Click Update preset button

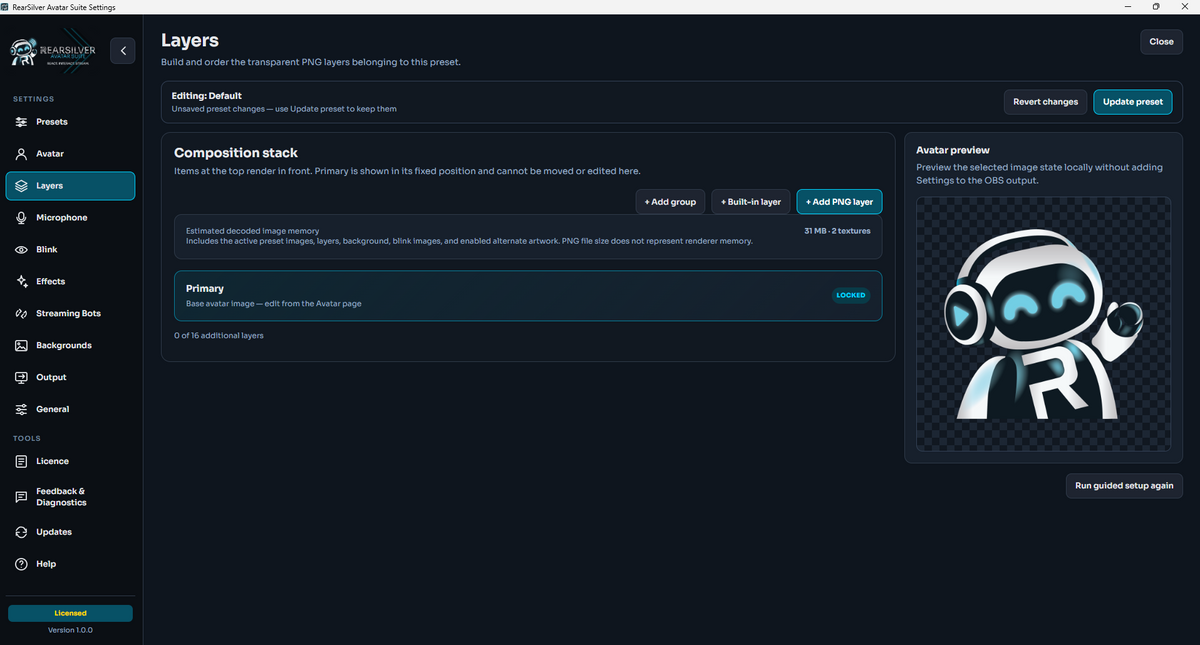pyautogui.click(x=1133, y=102)
